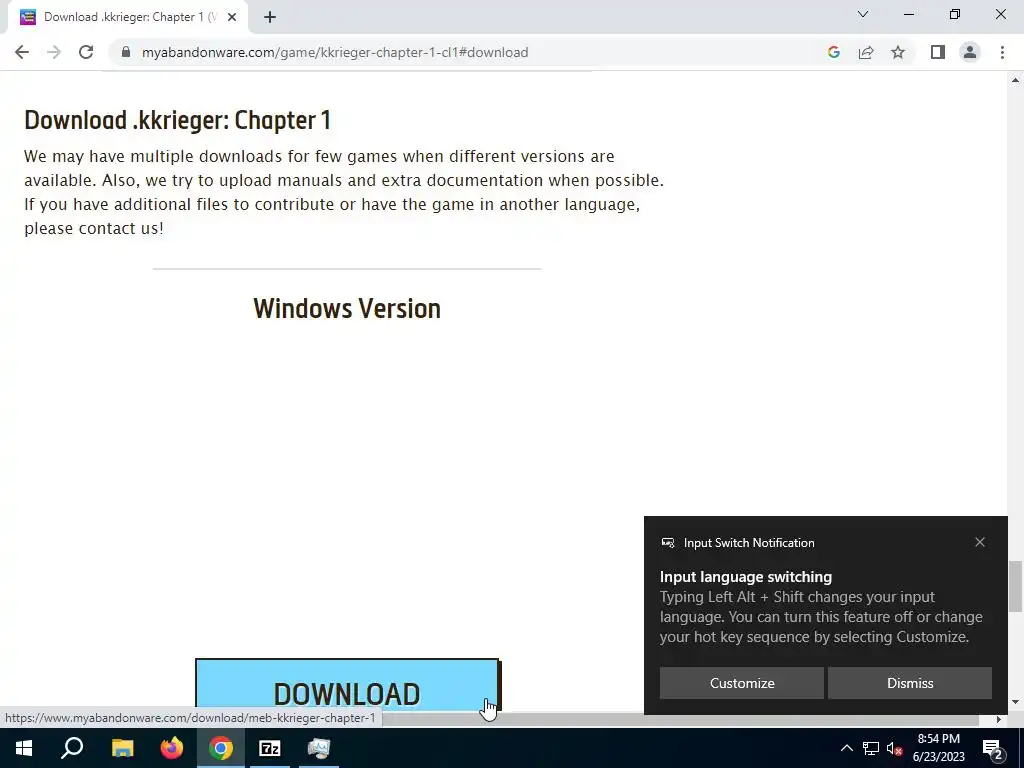Screen dimensions: 1024x768
Task: Toggle Chrome side panel
Action: tap(938, 52)
